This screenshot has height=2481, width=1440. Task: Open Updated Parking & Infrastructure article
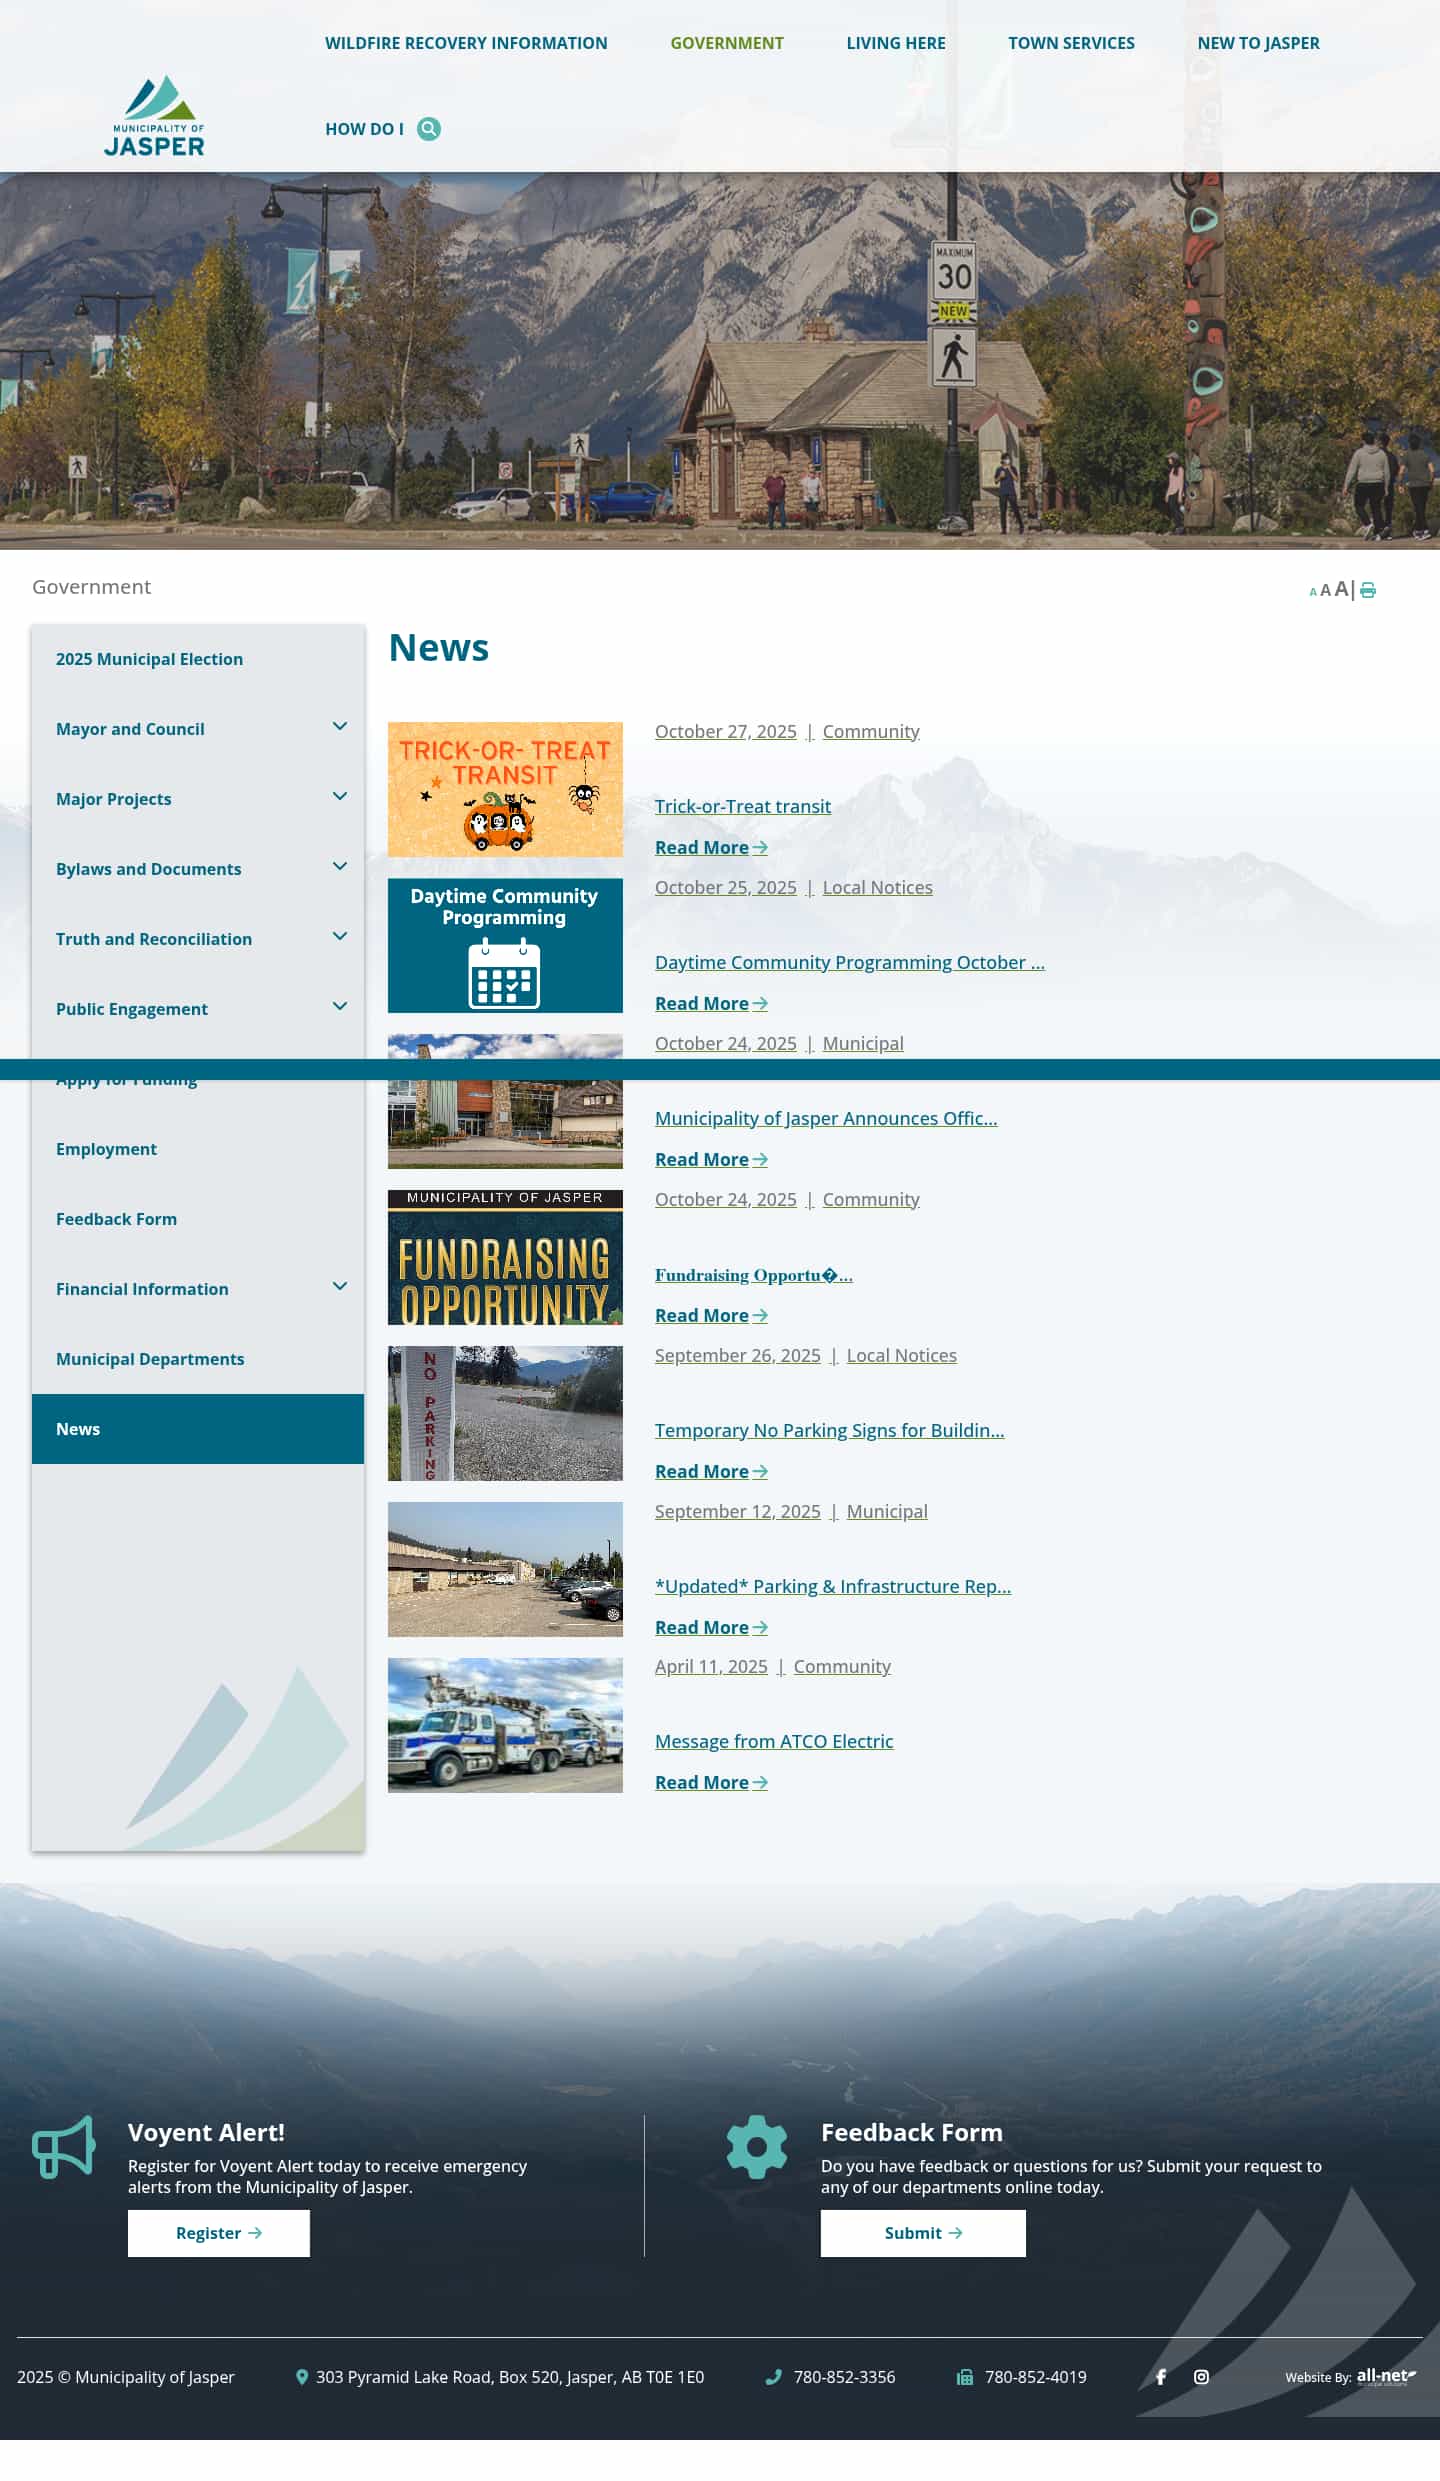833,1586
